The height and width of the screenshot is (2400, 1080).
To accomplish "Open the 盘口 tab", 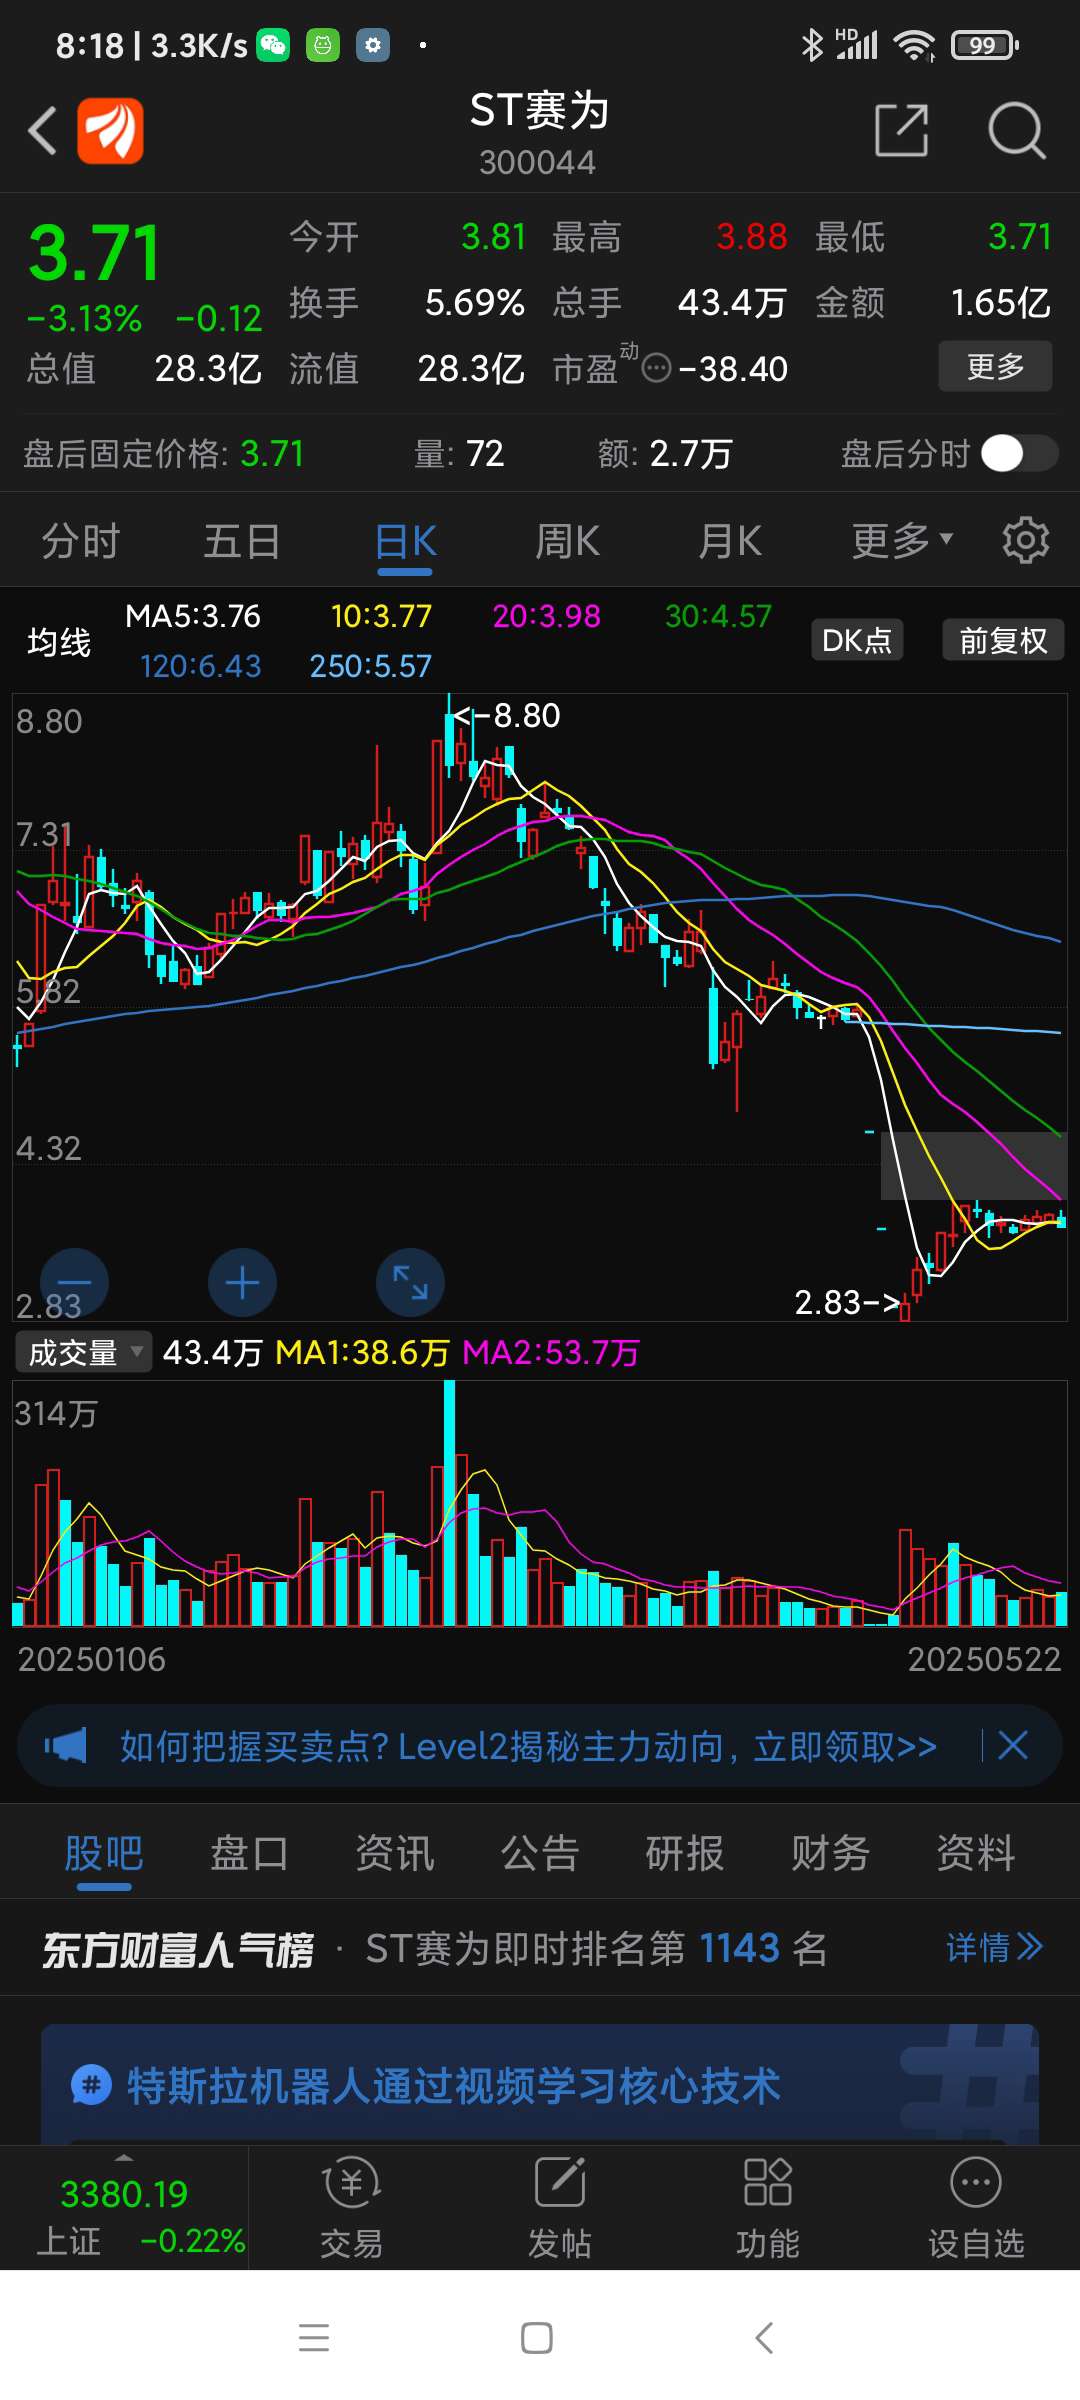I will 249,1853.
